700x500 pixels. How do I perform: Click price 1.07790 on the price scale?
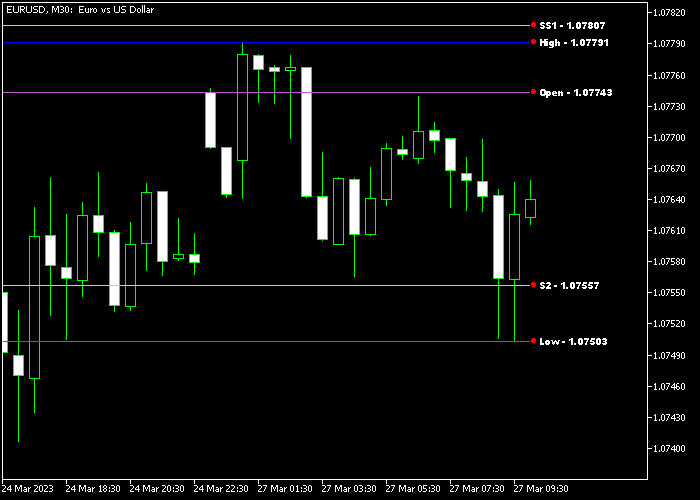coord(669,44)
